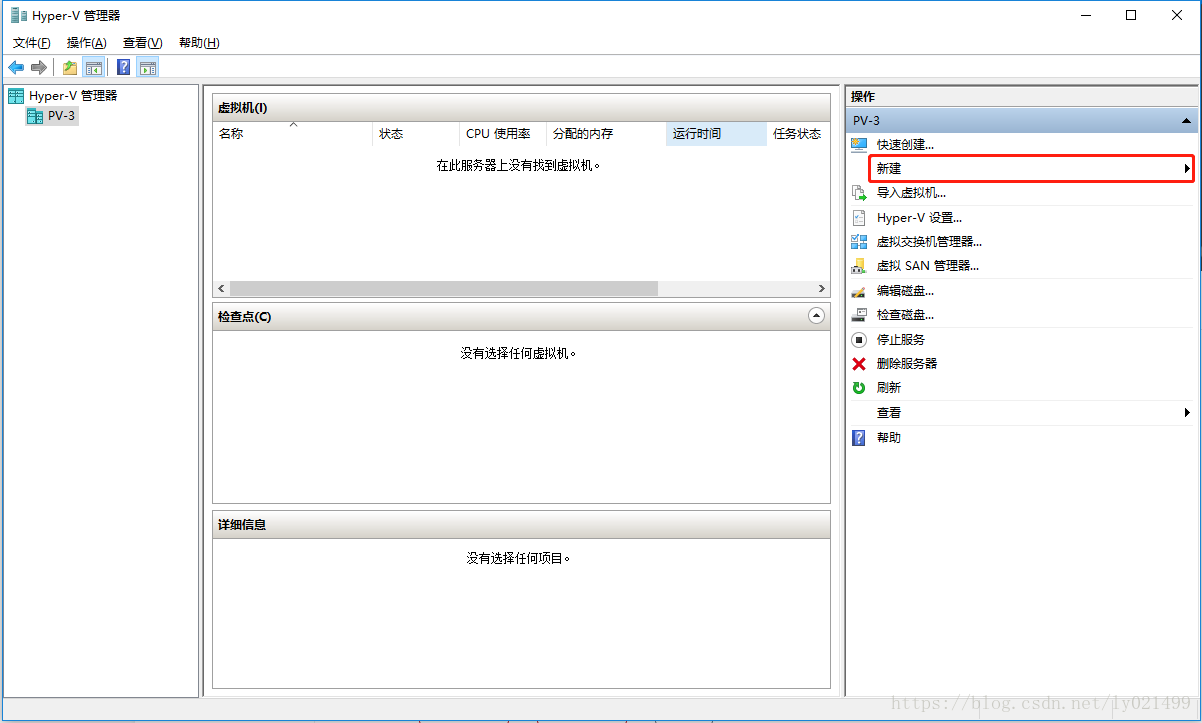The height and width of the screenshot is (723, 1202).
Task: Click the Hyper-V 管理器 tree root icon
Action: [x=16, y=95]
